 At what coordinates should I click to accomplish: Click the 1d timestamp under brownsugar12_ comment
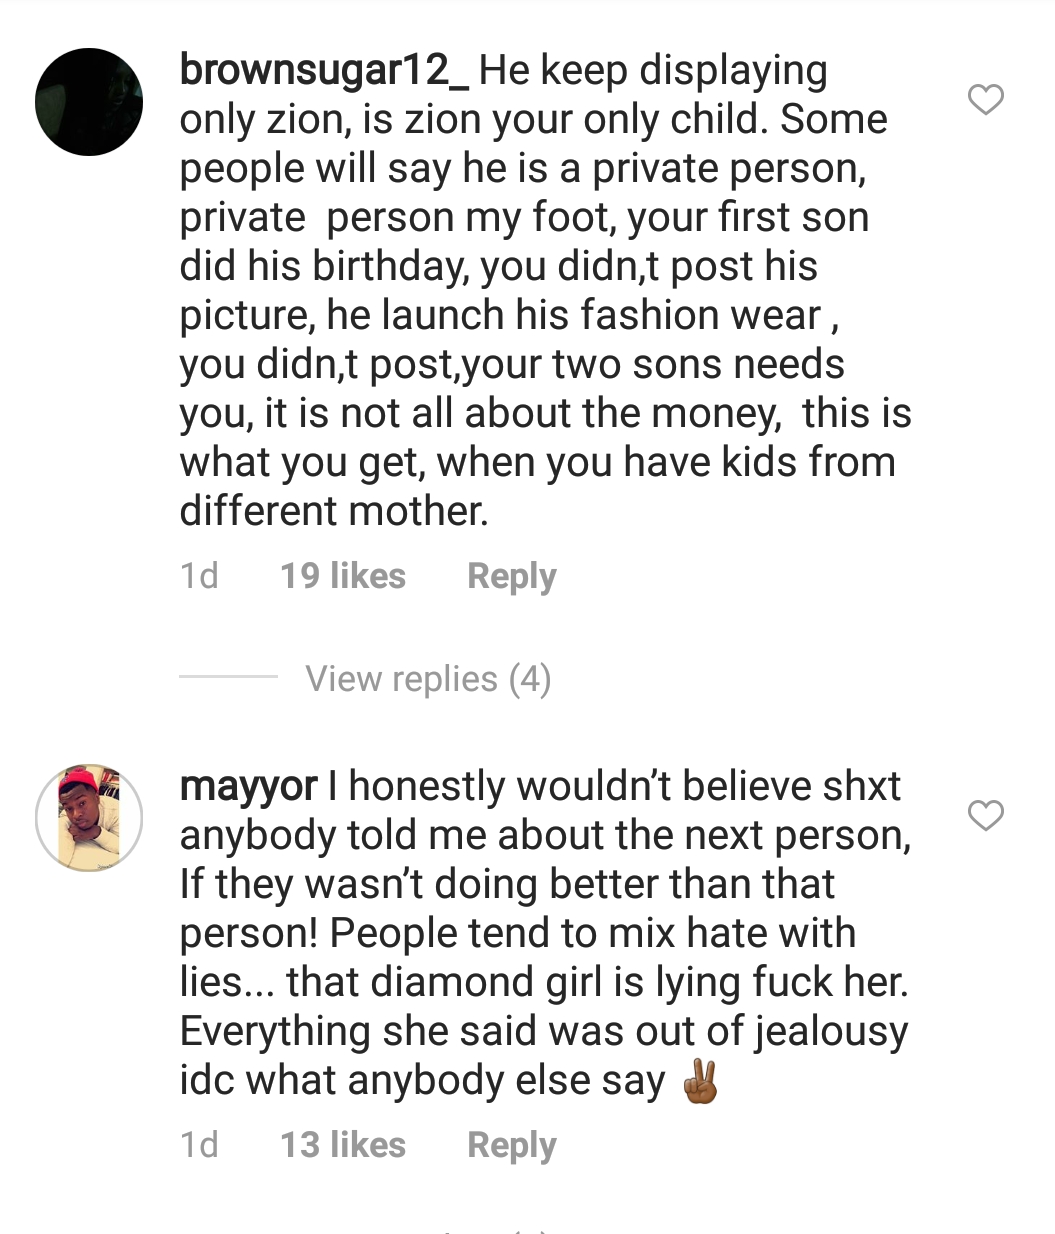(199, 577)
